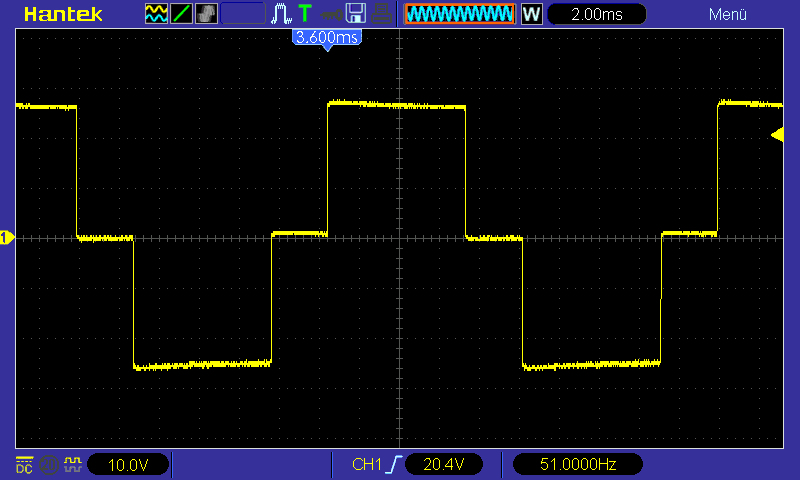The height and width of the screenshot is (480, 800).
Task: Click the yellow-cyan dual waveform icon
Action: 156,14
